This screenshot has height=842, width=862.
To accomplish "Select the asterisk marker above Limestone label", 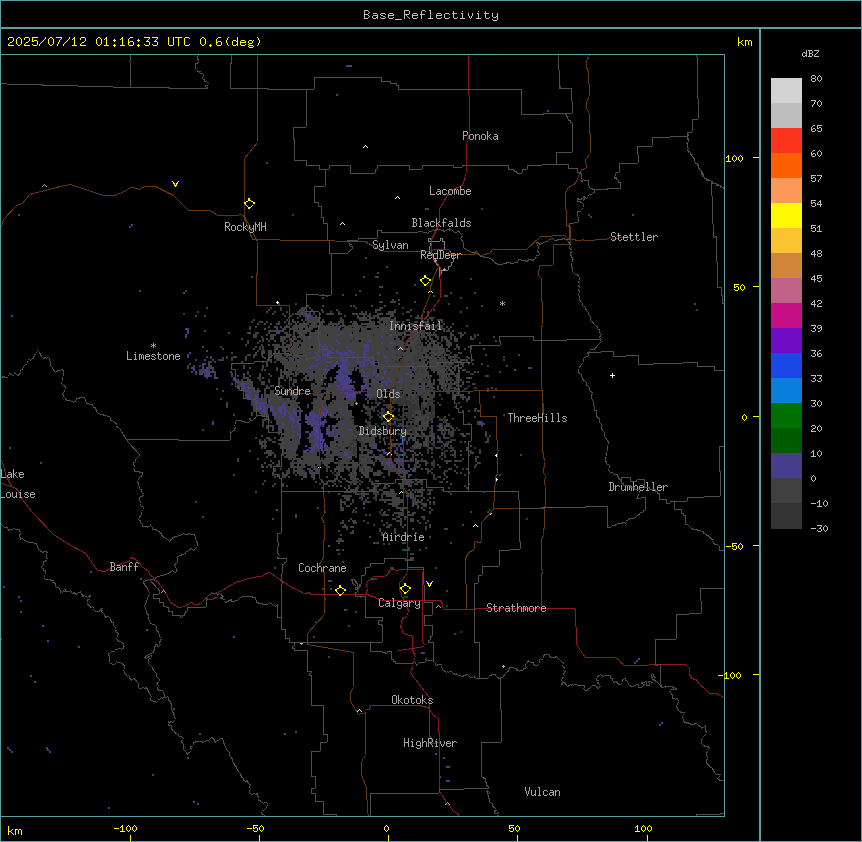I will click(x=153, y=346).
